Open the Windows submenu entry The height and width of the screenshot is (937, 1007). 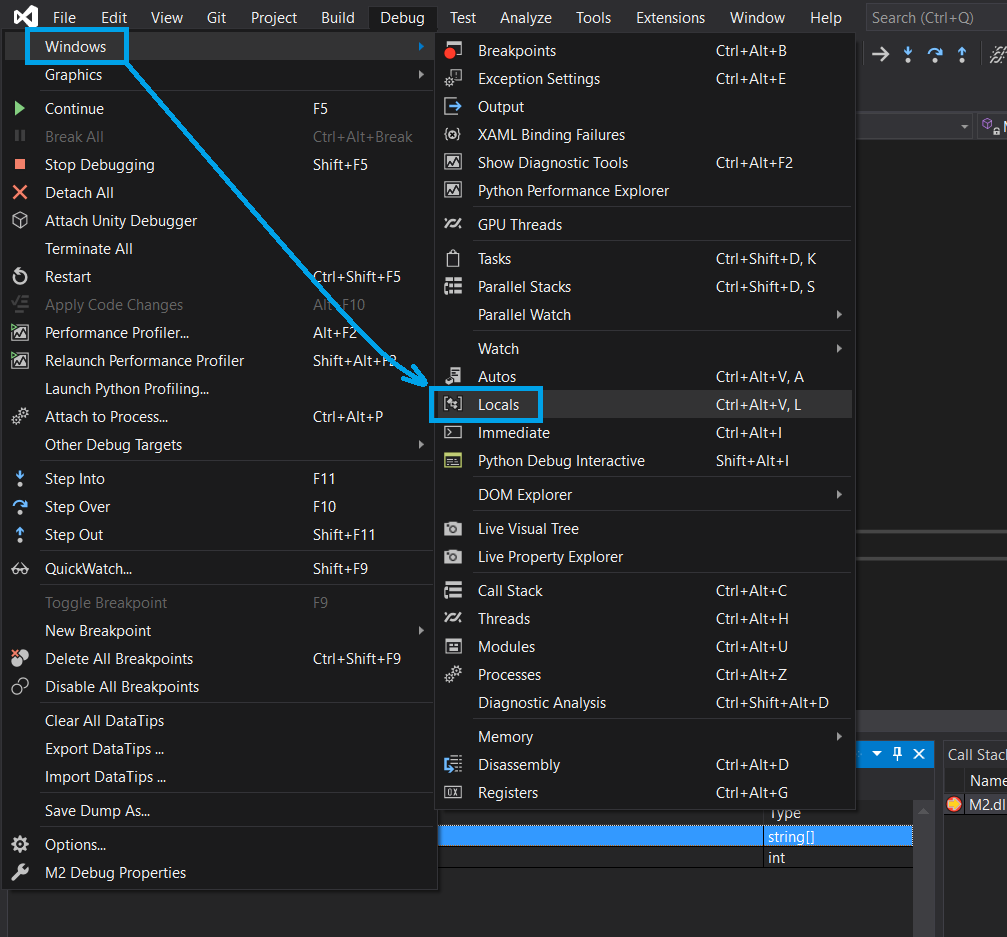point(219,47)
